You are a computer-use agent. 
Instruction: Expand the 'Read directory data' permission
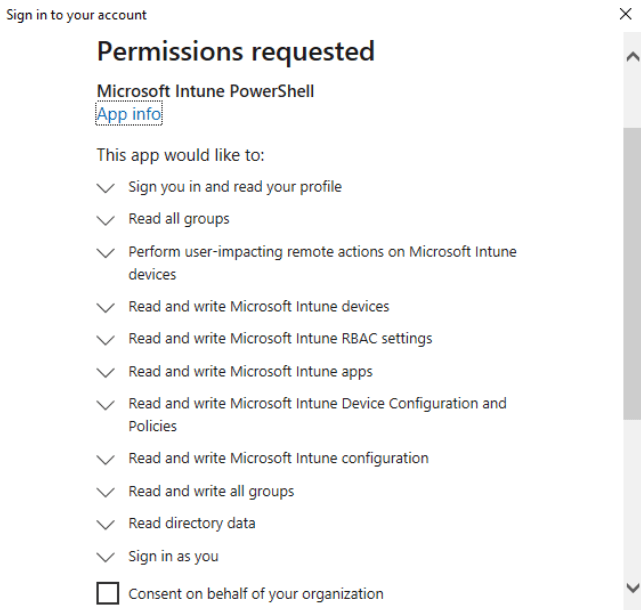tap(106, 524)
